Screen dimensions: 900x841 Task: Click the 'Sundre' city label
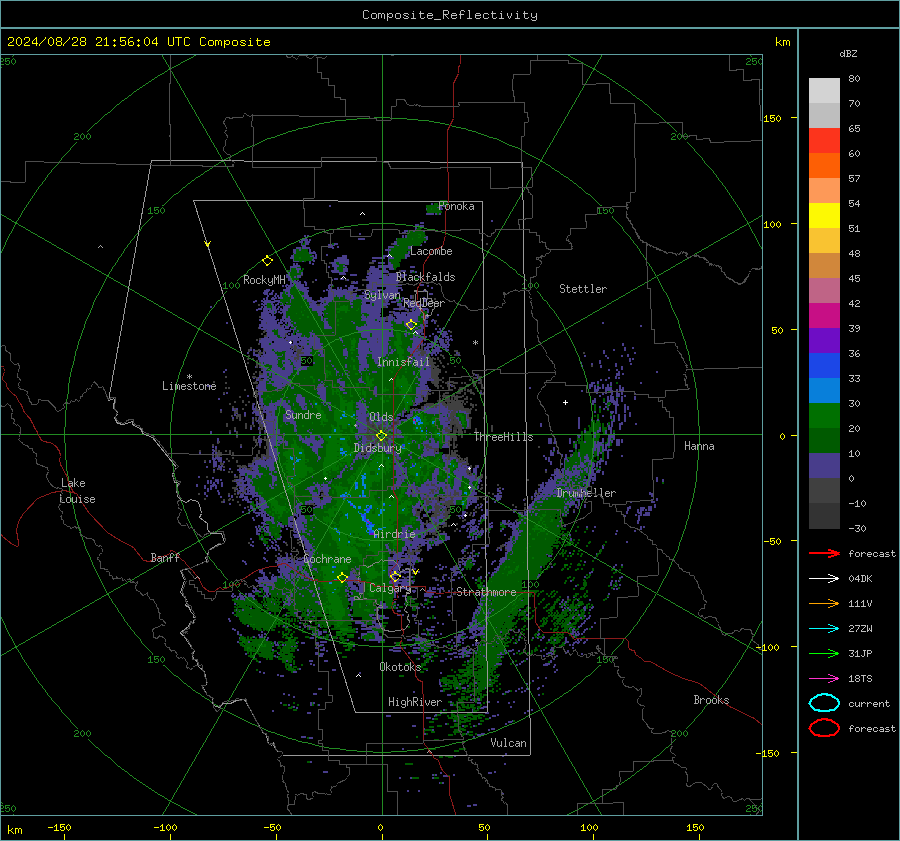(303, 414)
